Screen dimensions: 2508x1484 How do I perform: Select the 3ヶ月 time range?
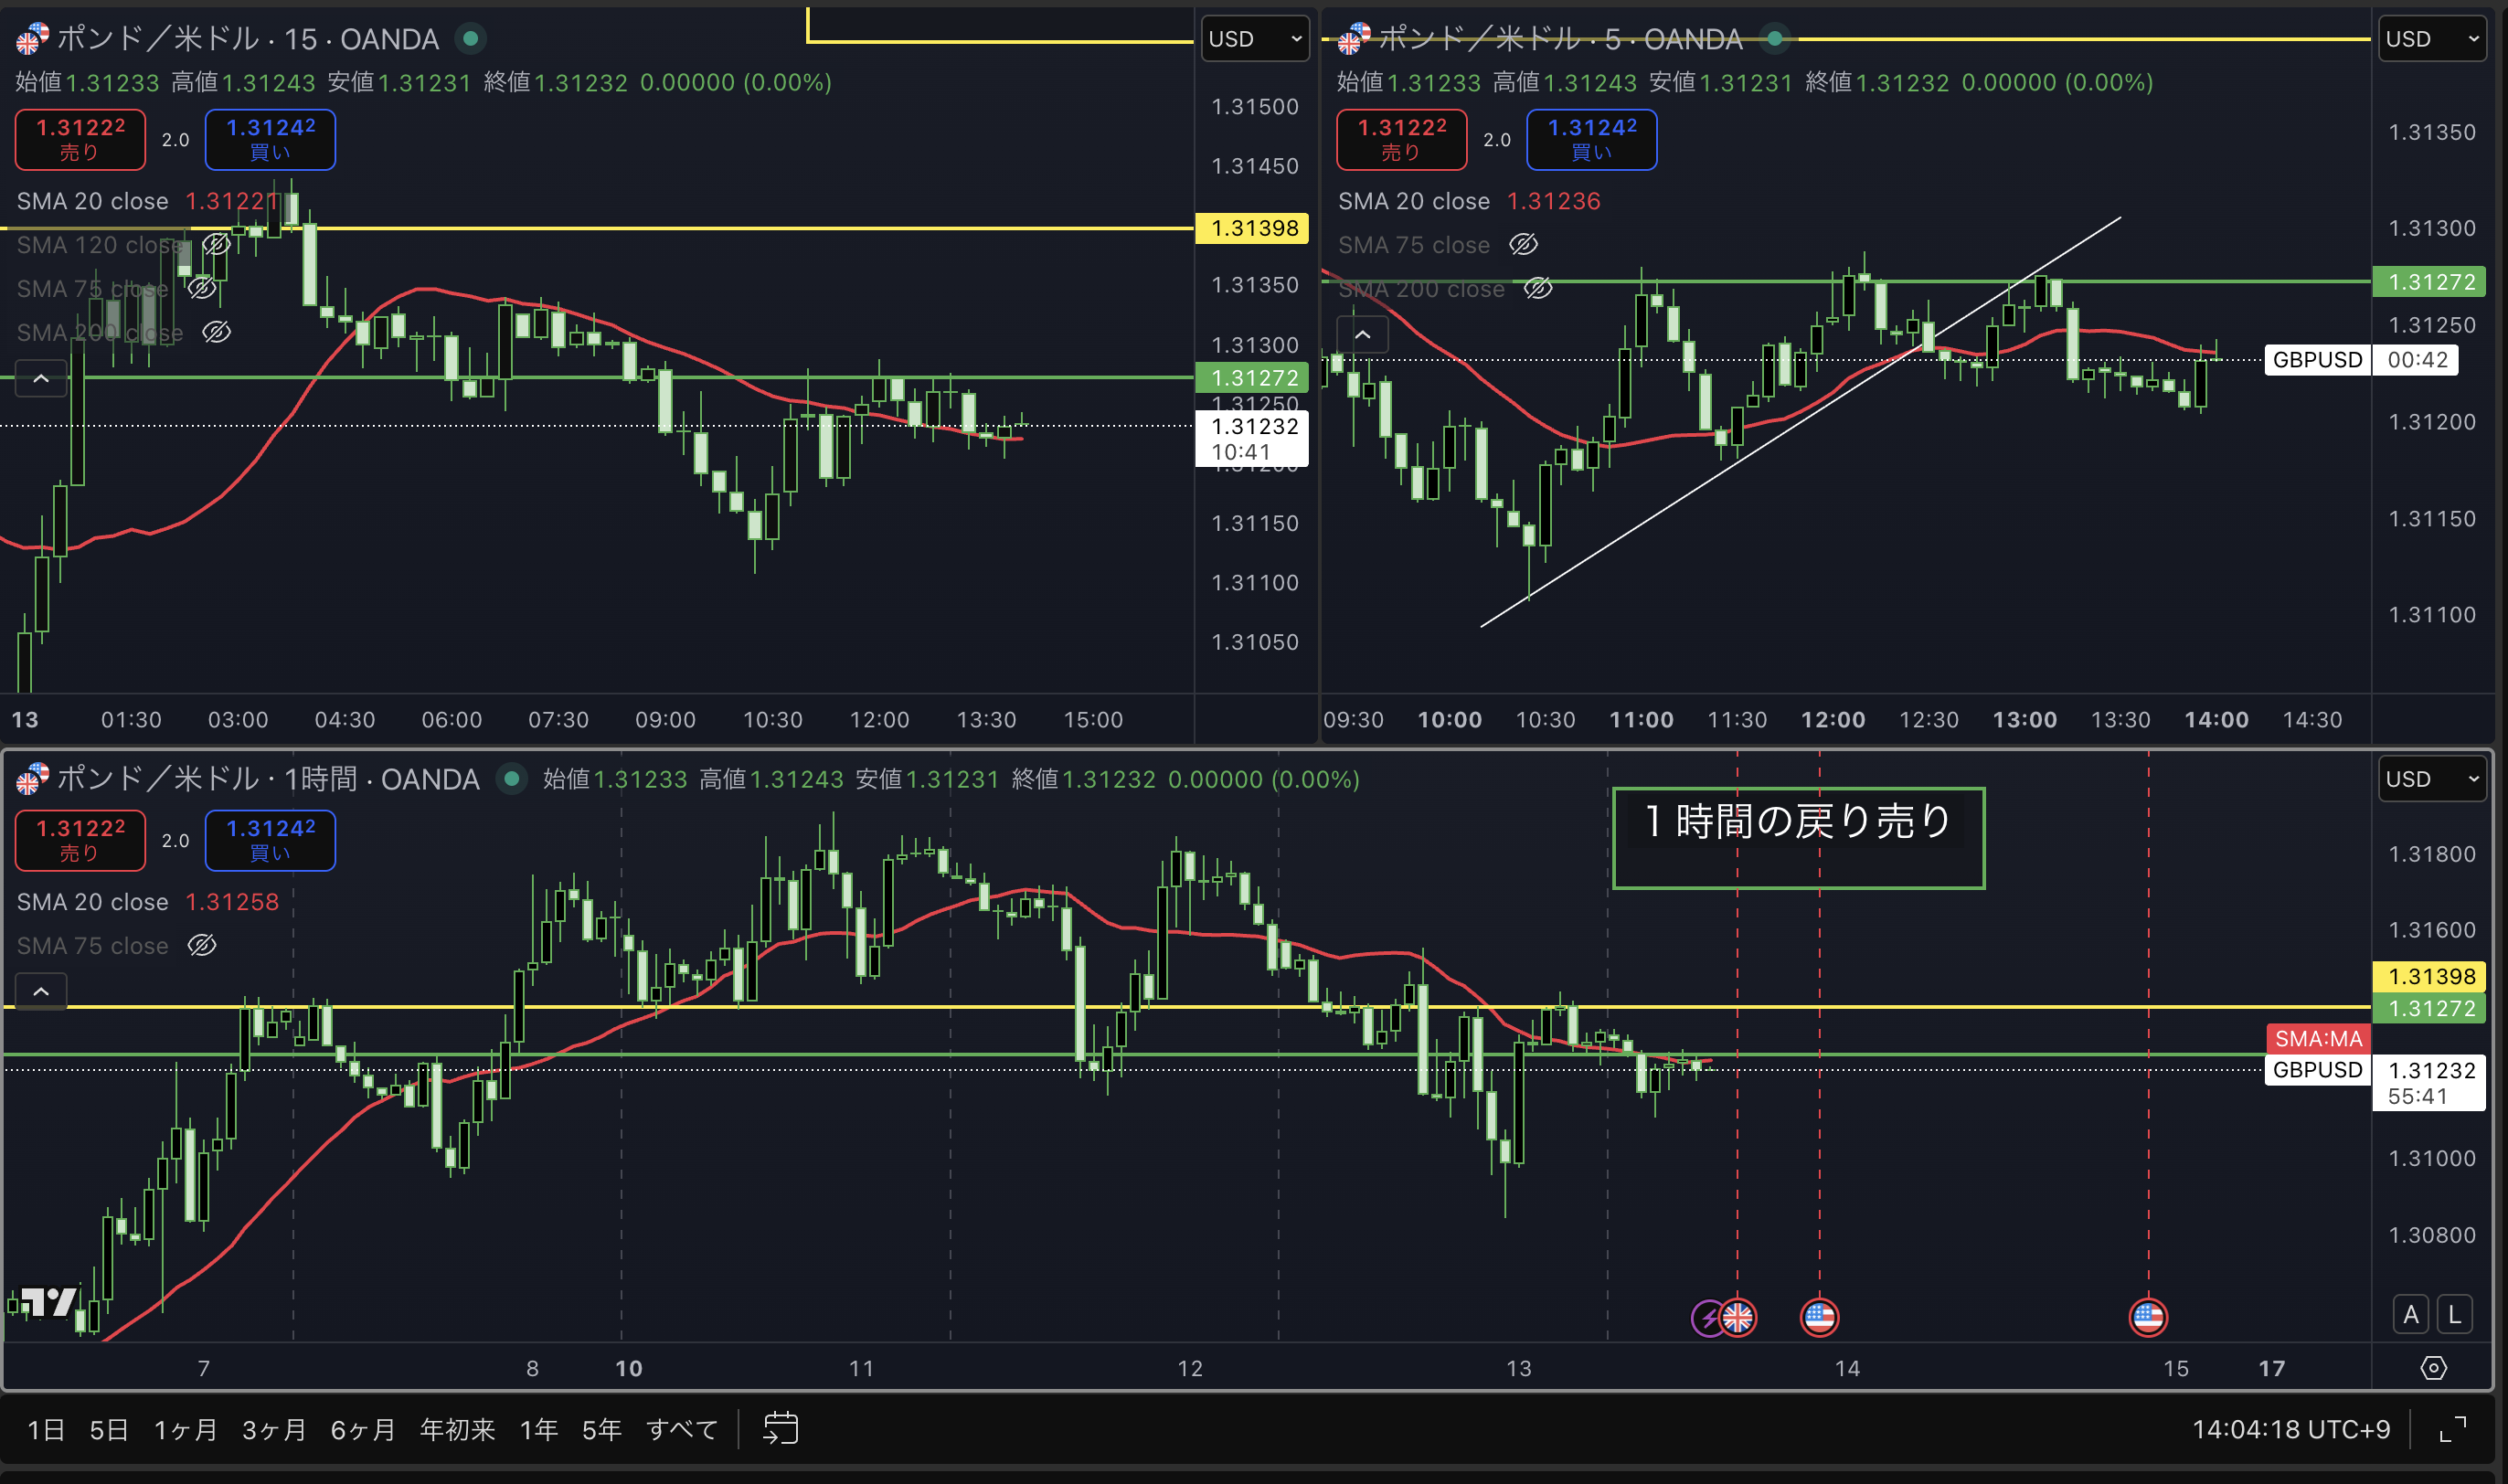click(274, 1429)
